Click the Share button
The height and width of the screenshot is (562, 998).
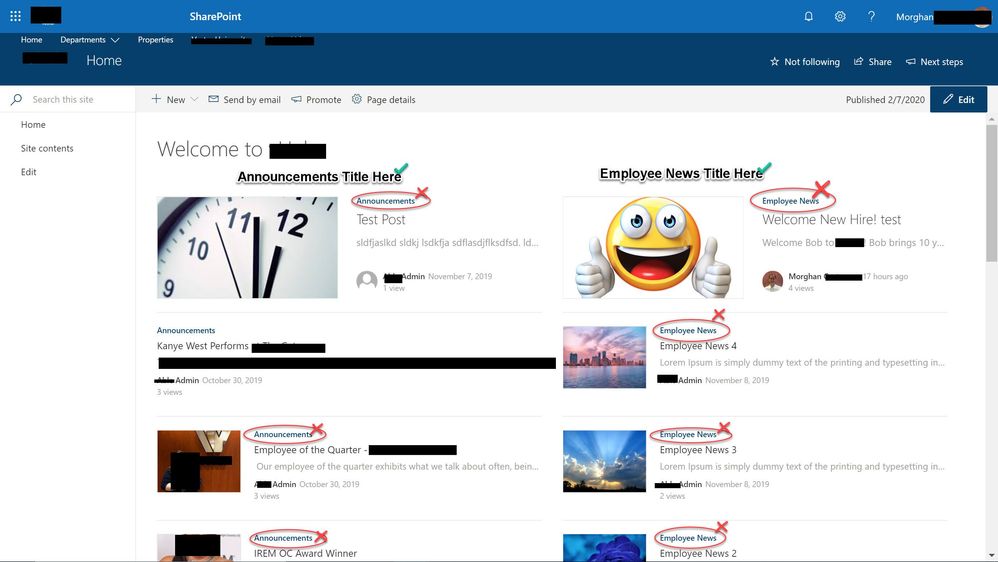coord(873,62)
